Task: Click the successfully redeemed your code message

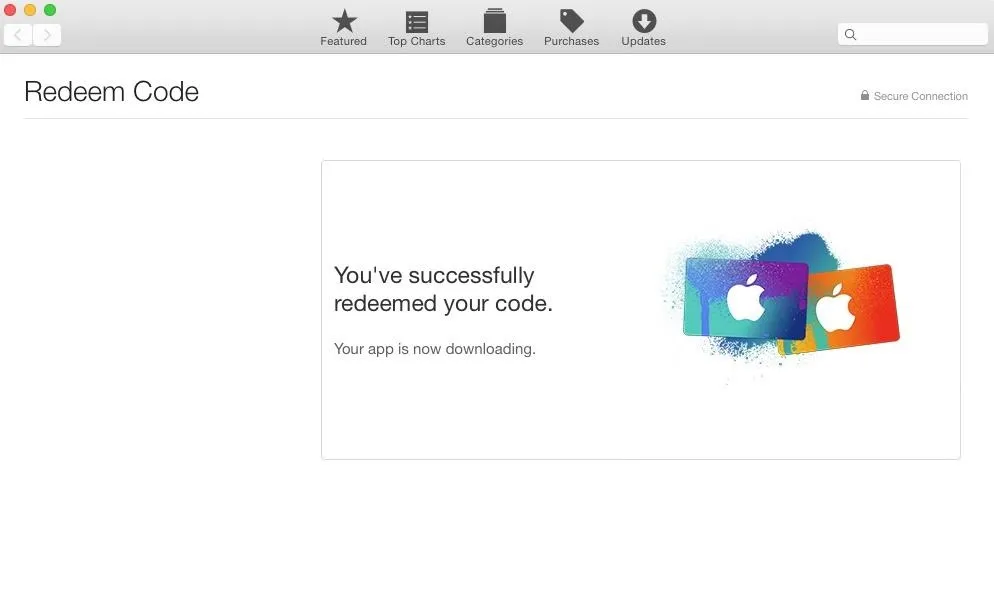Action: pos(443,289)
